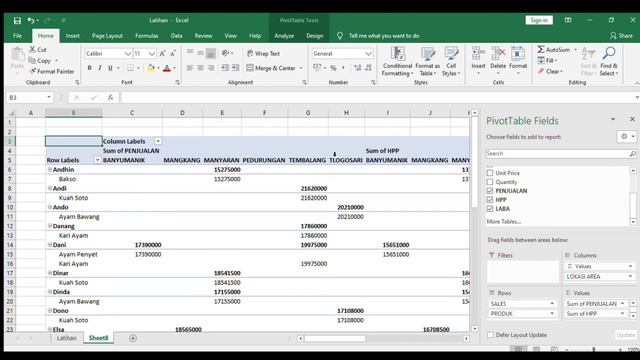Image resolution: width=640 pixels, height=360 pixels.
Task: Open SALES field dropdown in Rows
Action: (552, 304)
